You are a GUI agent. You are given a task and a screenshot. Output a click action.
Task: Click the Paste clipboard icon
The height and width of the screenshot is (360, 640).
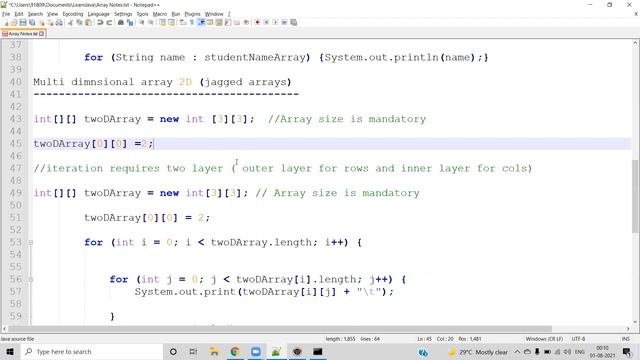coord(89,22)
